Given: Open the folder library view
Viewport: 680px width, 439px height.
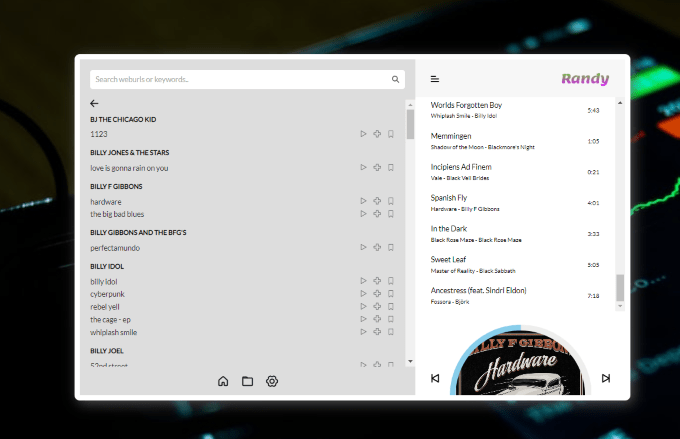Looking at the screenshot, I should click(247, 381).
